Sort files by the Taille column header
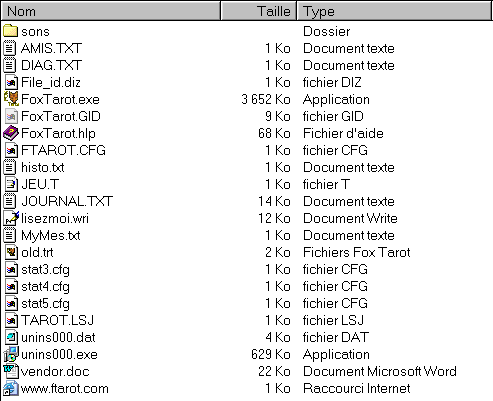Image resolution: width=493 pixels, height=401 pixels. [x=259, y=11]
